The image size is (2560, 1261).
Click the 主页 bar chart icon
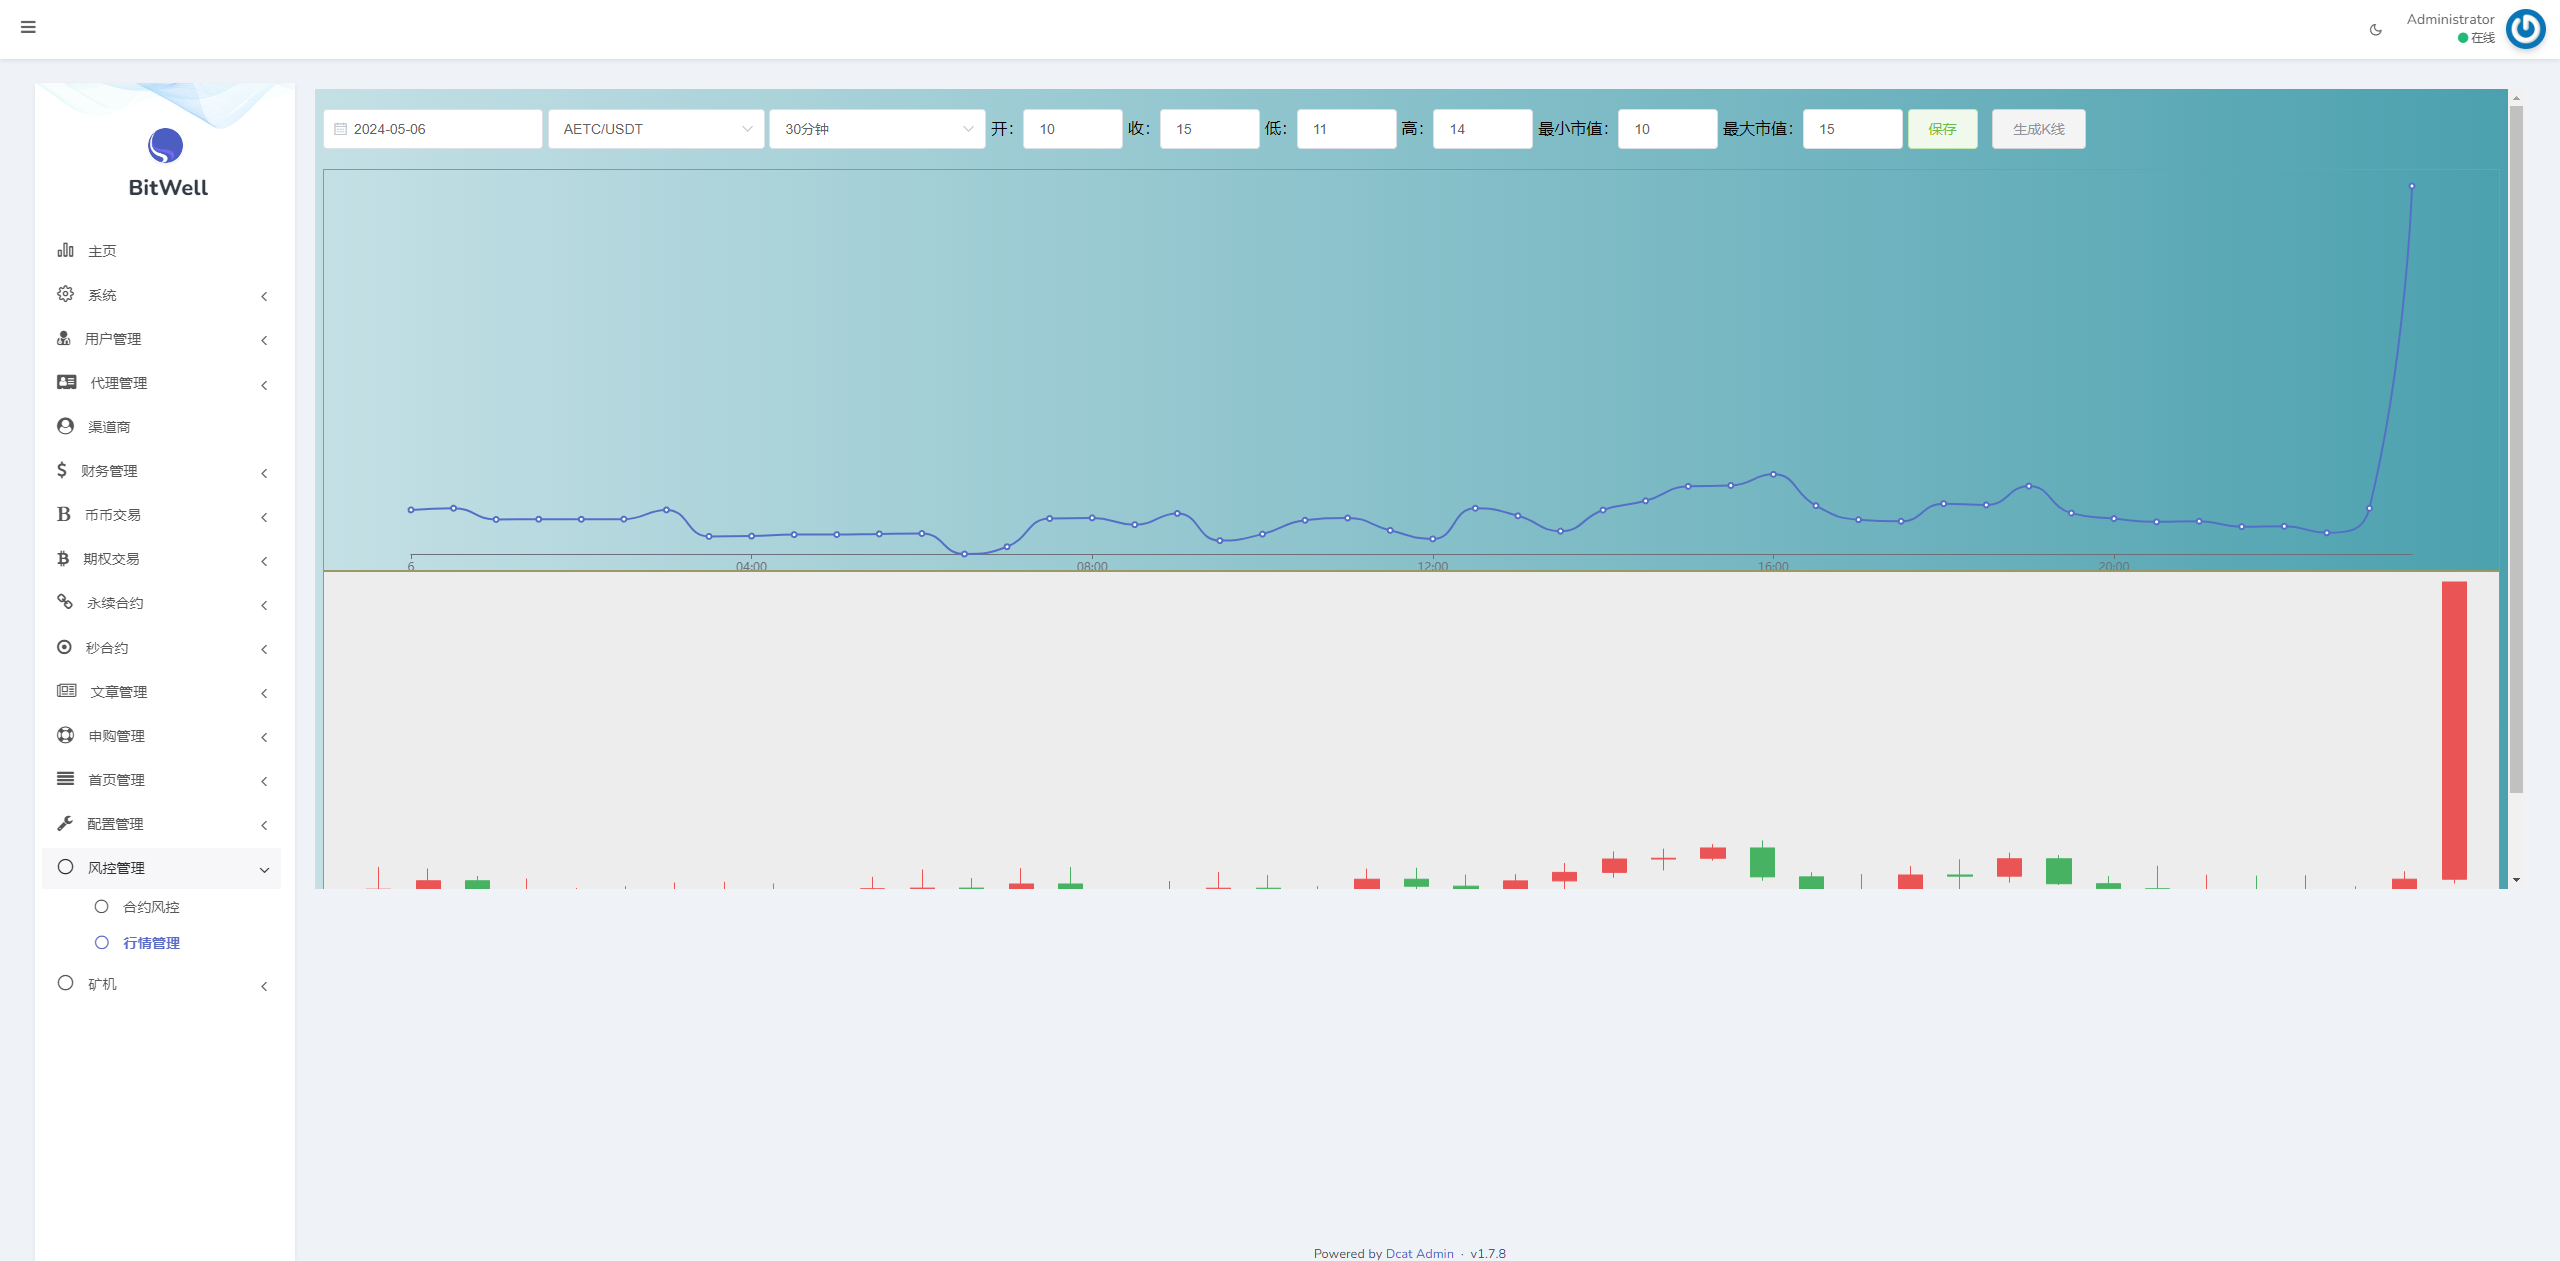coord(65,250)
